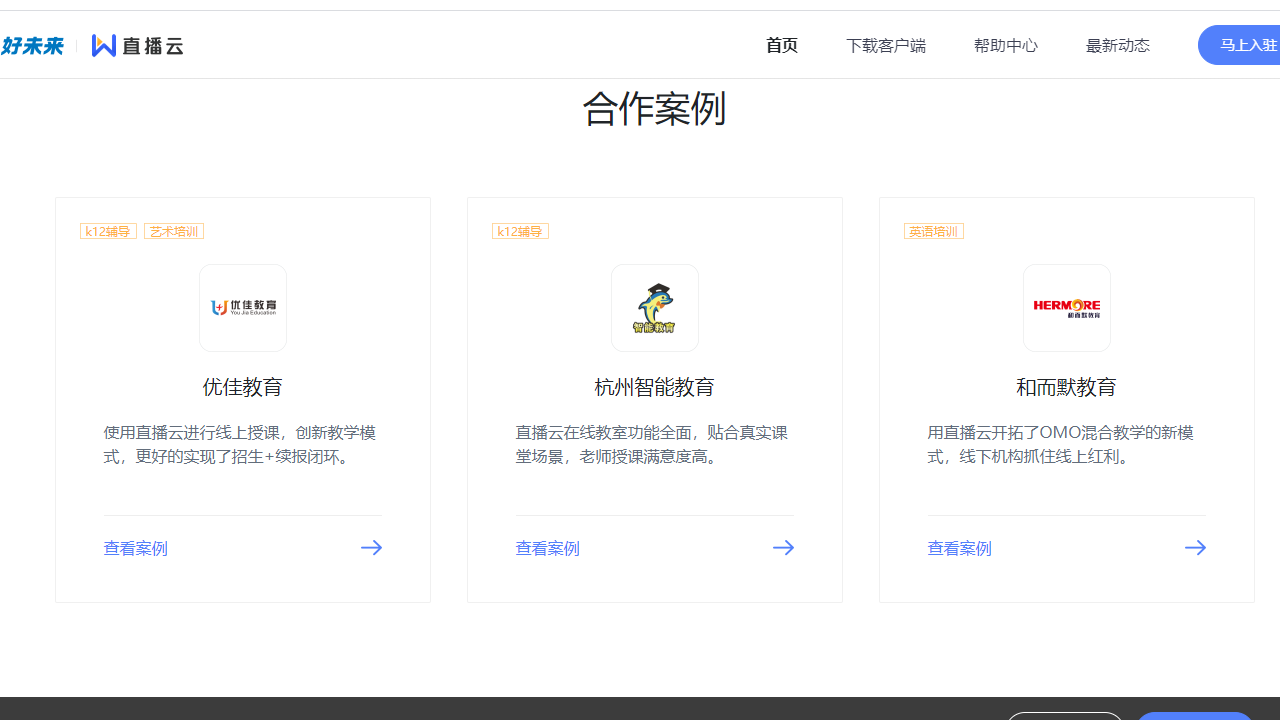Image resolution: width=1280 pixels, height=720 pixels.
Task: Click the arrow icon on 优佳教育 card
Action: click(371, 547)
